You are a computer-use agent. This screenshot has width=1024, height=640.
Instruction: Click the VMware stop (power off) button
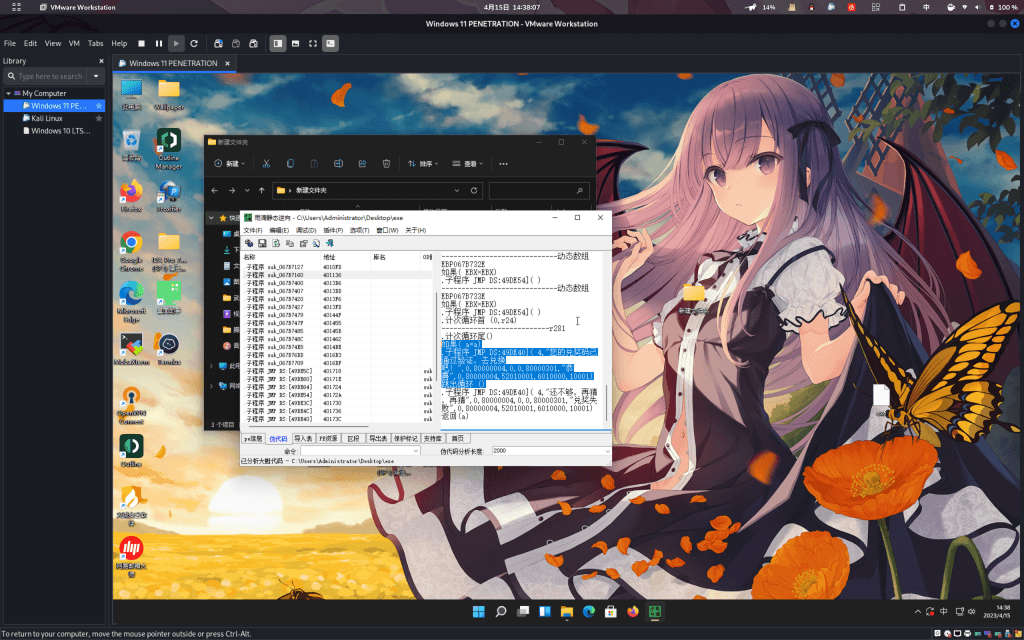[141, 44]
